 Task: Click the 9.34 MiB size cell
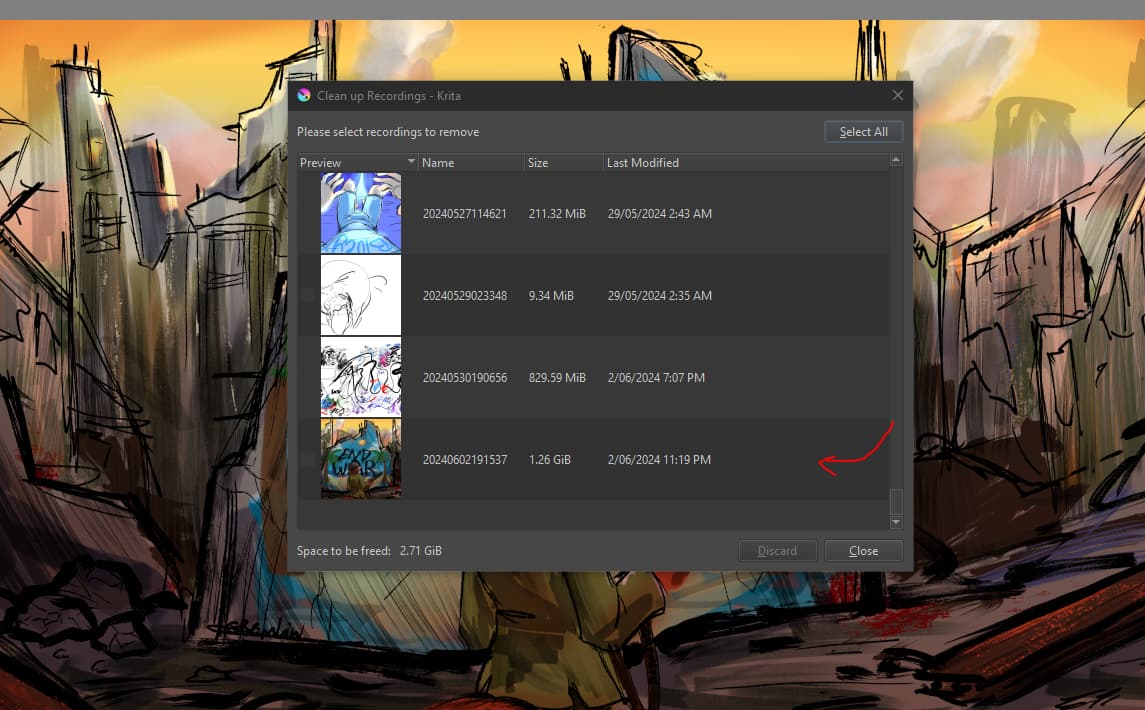(x=551, y=295)
